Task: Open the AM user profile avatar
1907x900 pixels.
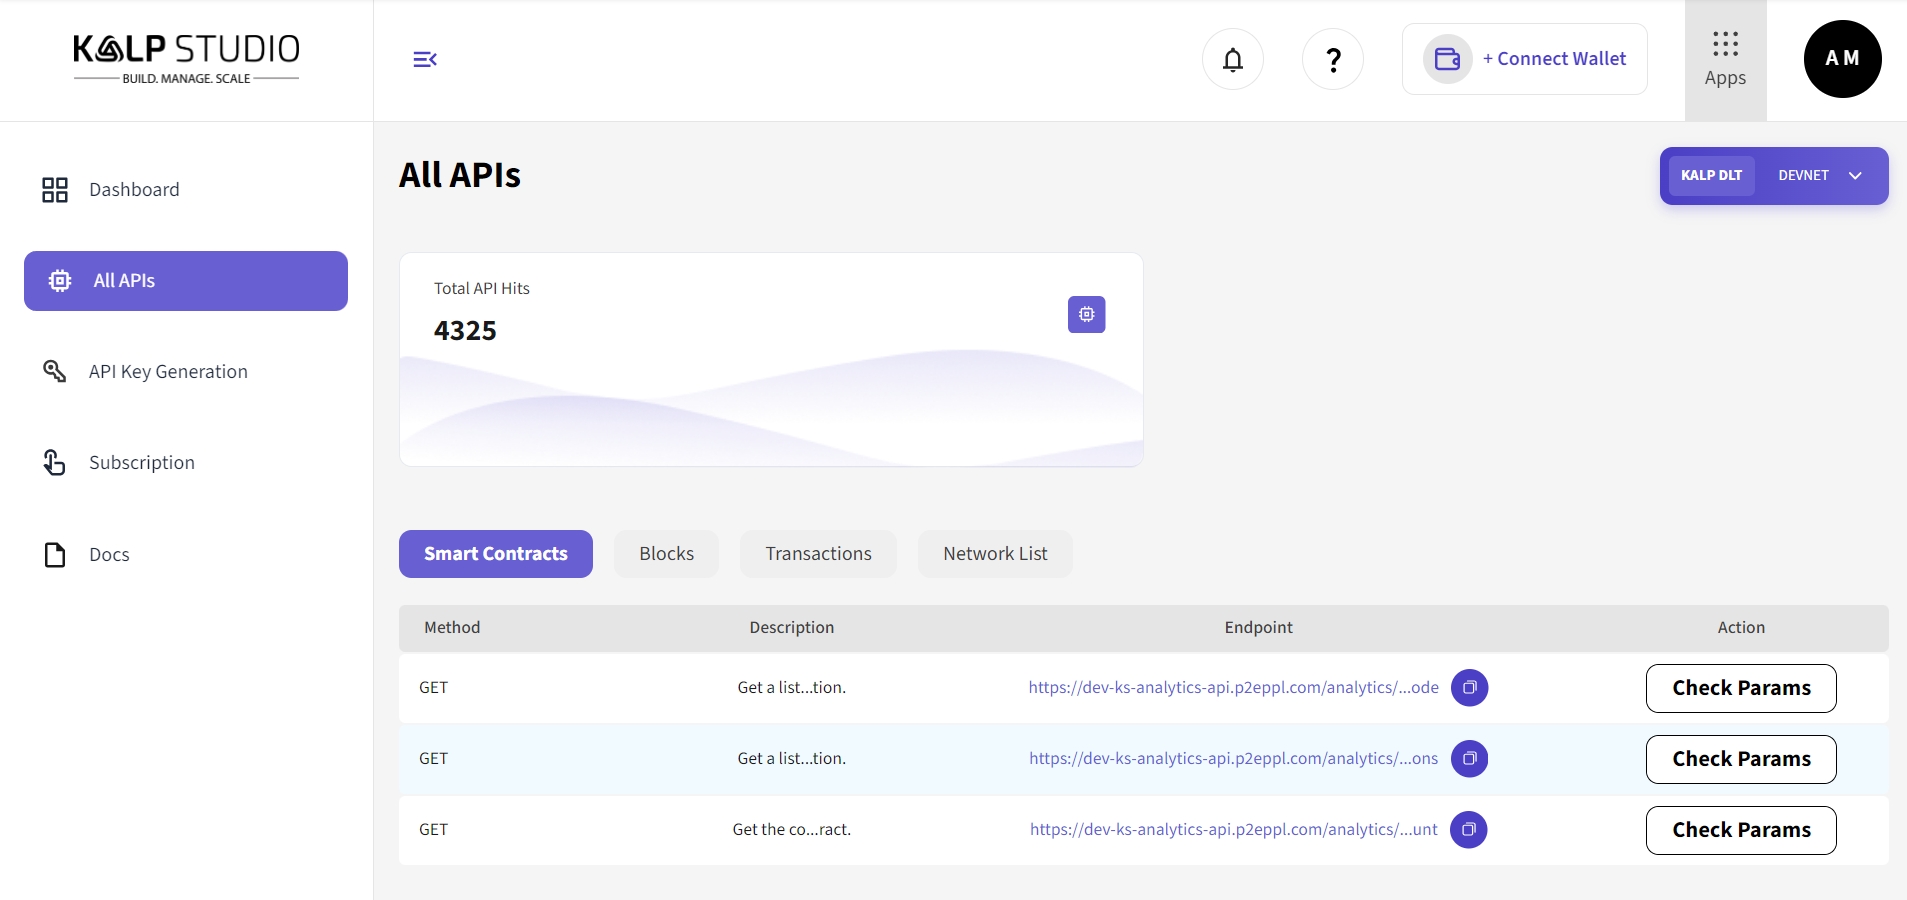Action: [1842, 59]
